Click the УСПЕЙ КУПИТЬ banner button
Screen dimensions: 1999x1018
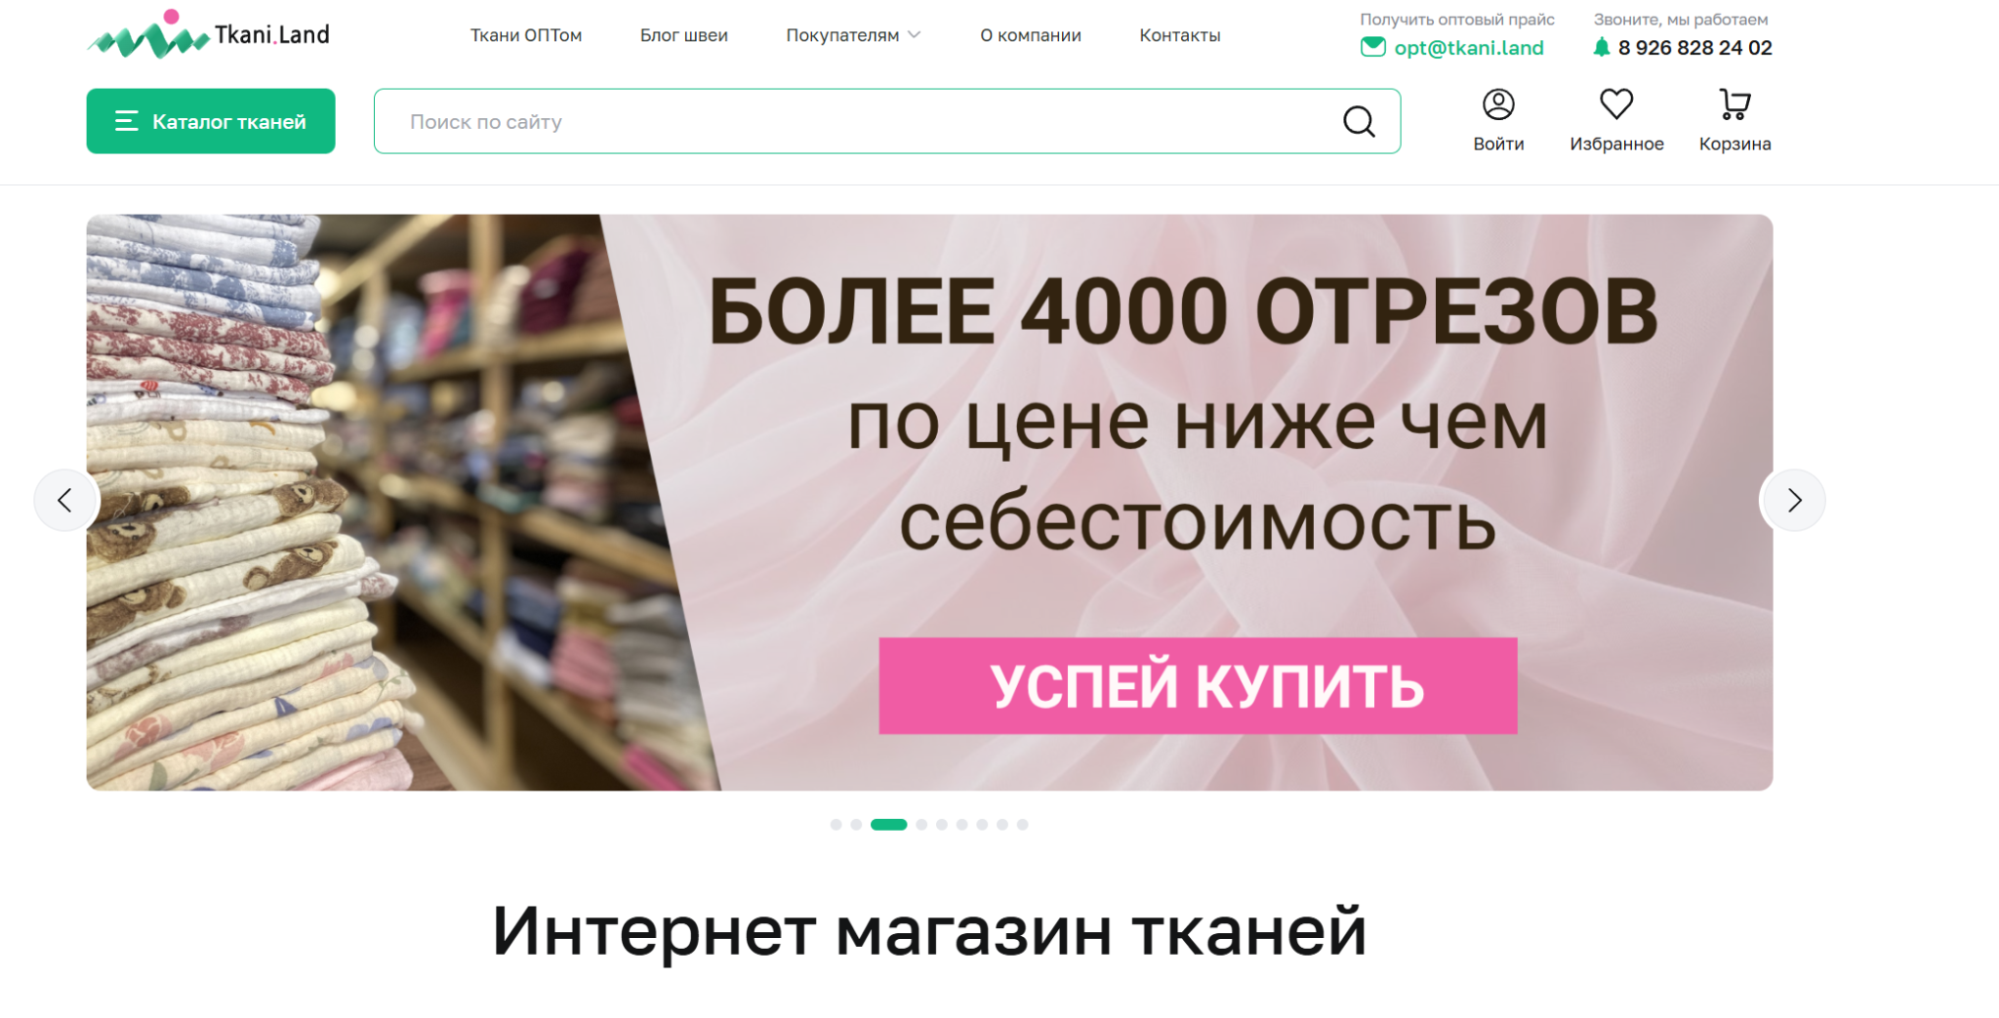coord(1198,686)
